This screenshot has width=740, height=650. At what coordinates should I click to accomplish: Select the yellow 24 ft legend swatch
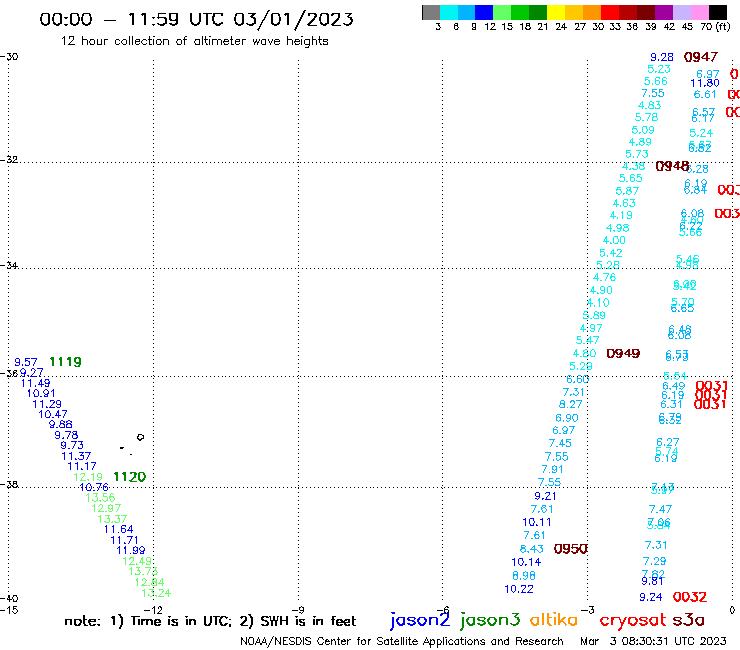[555, 12]
